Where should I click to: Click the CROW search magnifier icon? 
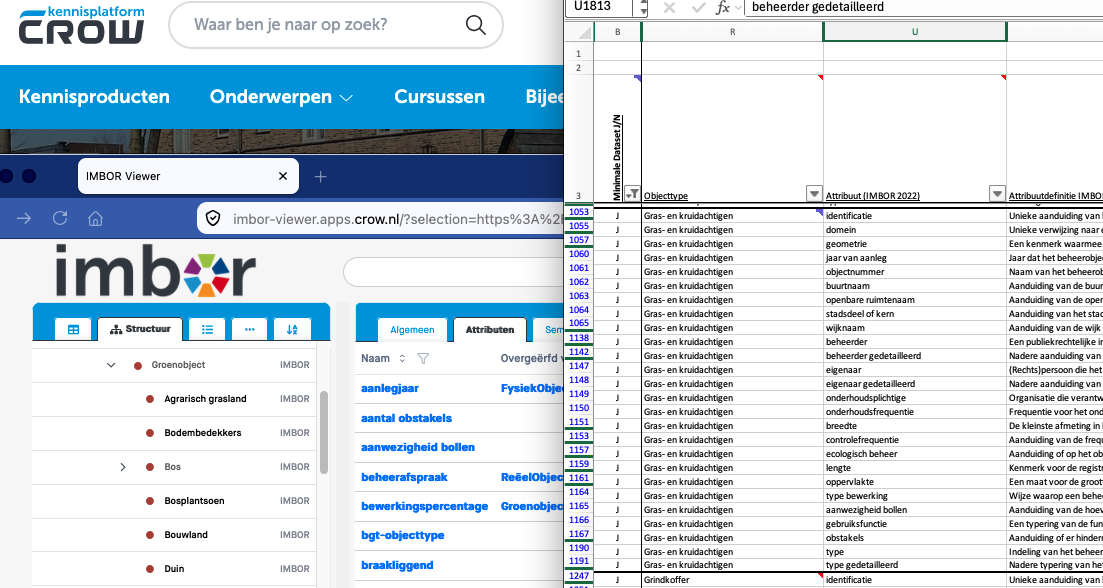pyautogui.click(x=476, y=26)
